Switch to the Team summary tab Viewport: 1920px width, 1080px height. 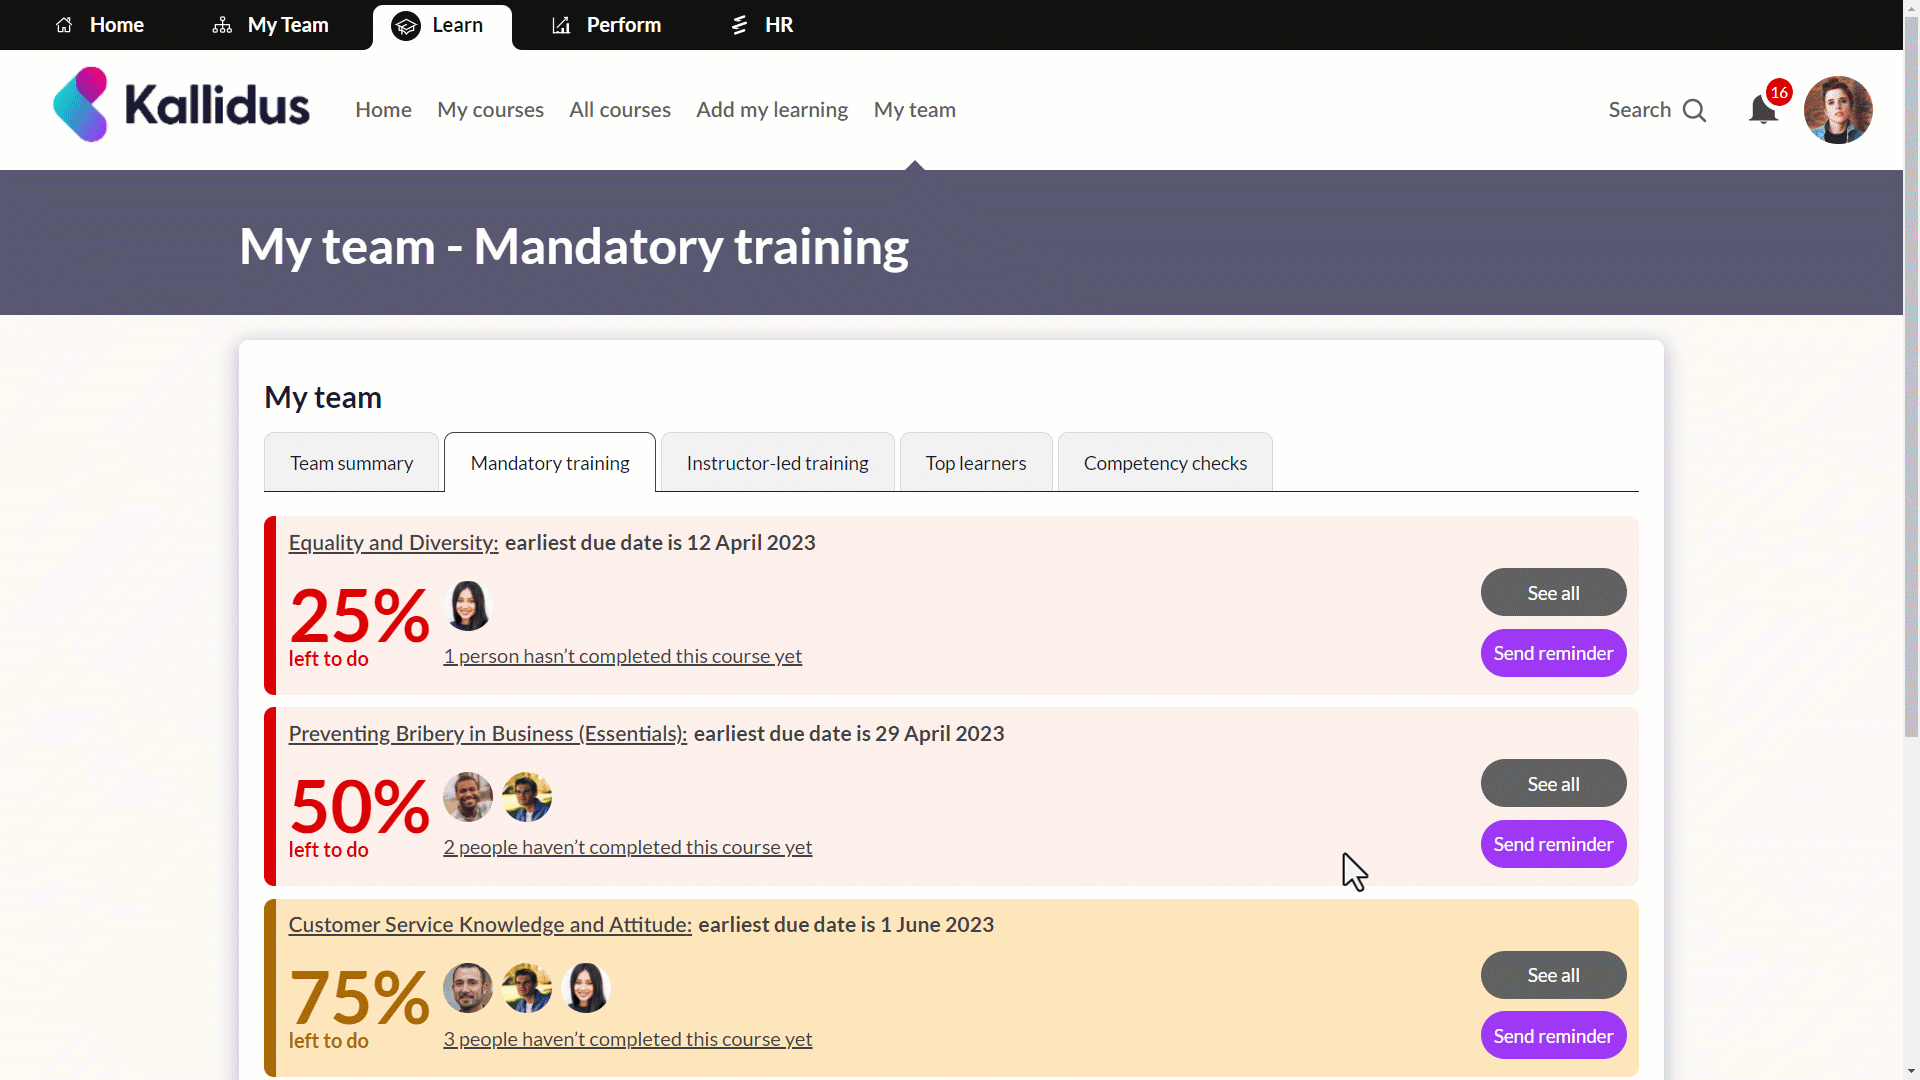click(351, 463)
